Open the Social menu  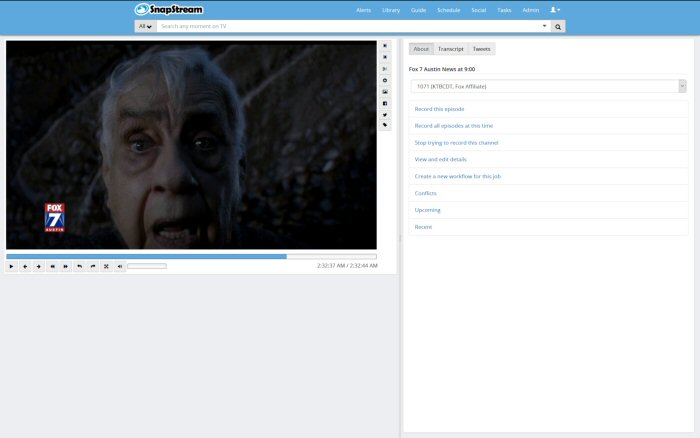(479, 10)
